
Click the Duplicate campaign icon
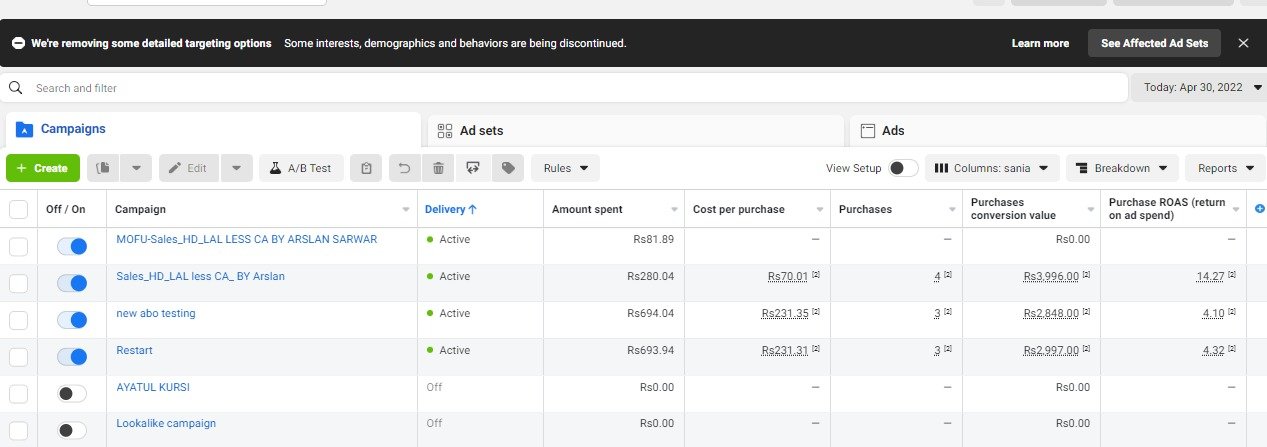(103, 168)
